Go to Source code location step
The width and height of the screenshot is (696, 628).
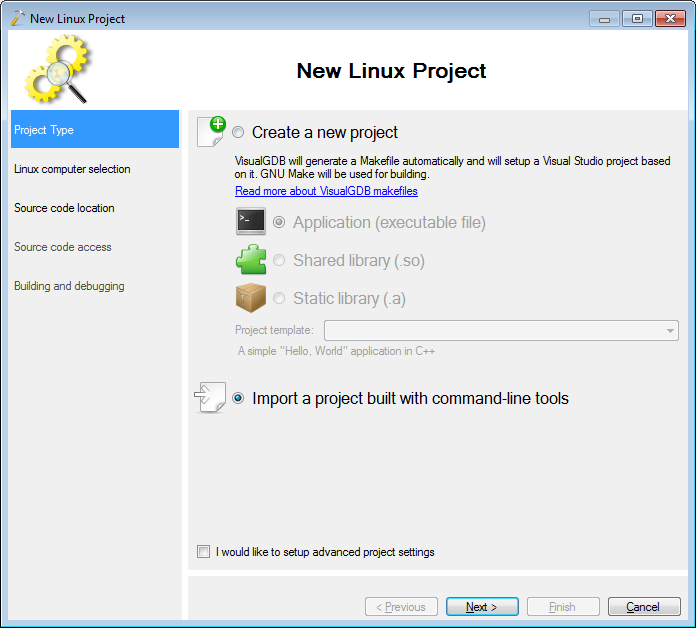(x=64, y=208)
